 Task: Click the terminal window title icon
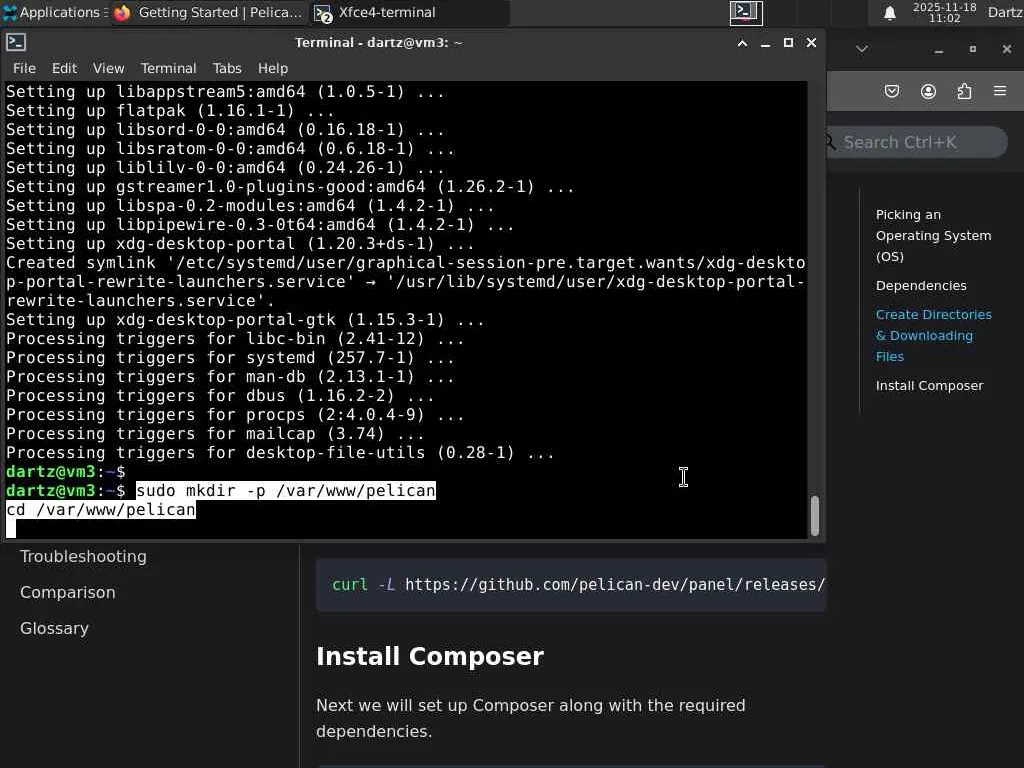(x=16, y=42)
